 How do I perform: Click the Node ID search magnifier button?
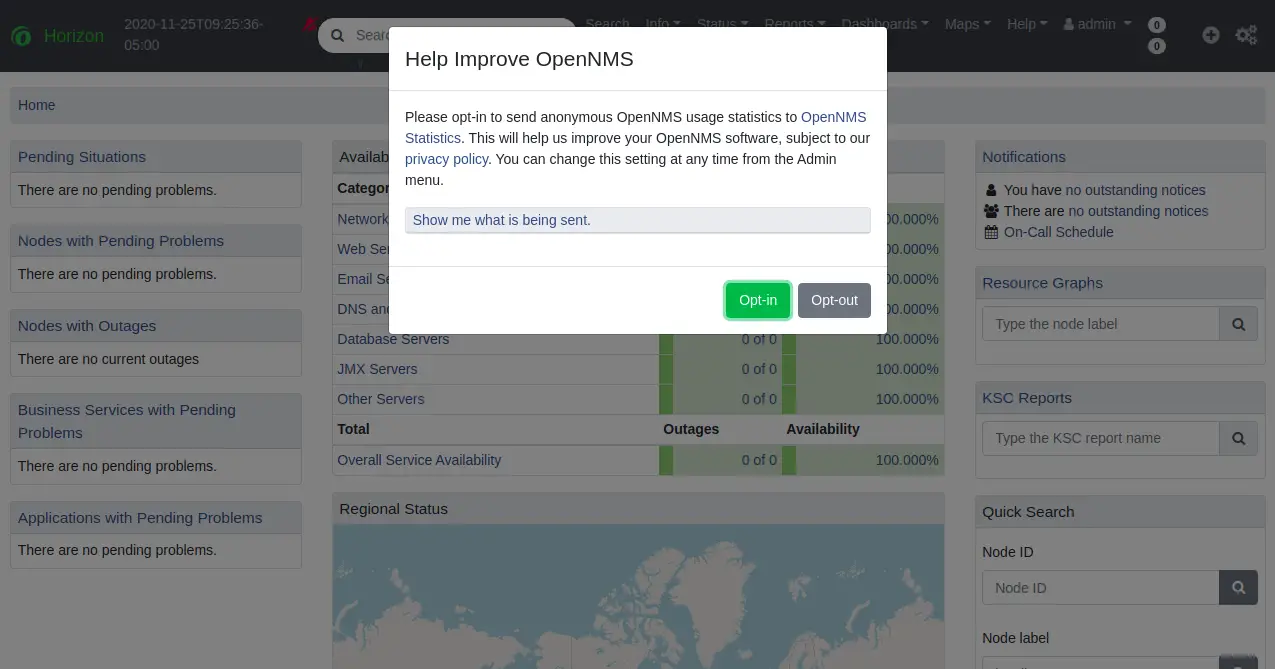[1238, 587]
